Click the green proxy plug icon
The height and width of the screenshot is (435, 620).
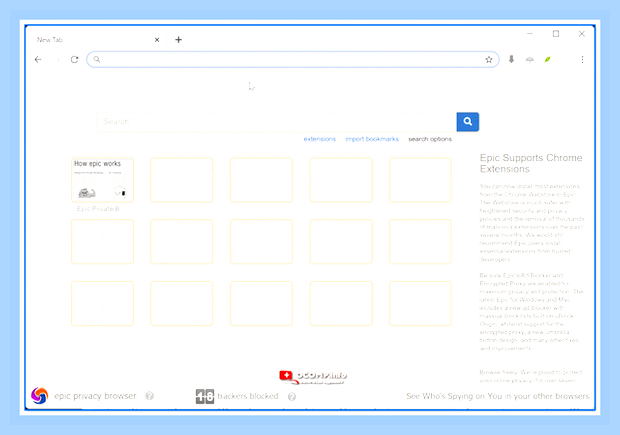[x=548, y=60]
